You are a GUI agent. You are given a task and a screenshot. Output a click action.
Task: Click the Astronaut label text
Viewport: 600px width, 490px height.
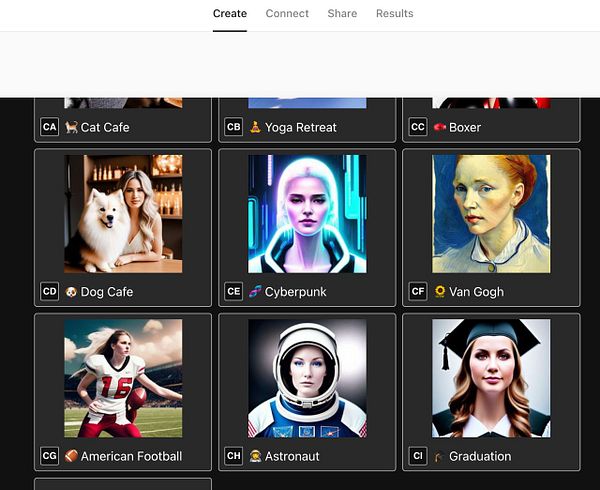coord(292,456)
